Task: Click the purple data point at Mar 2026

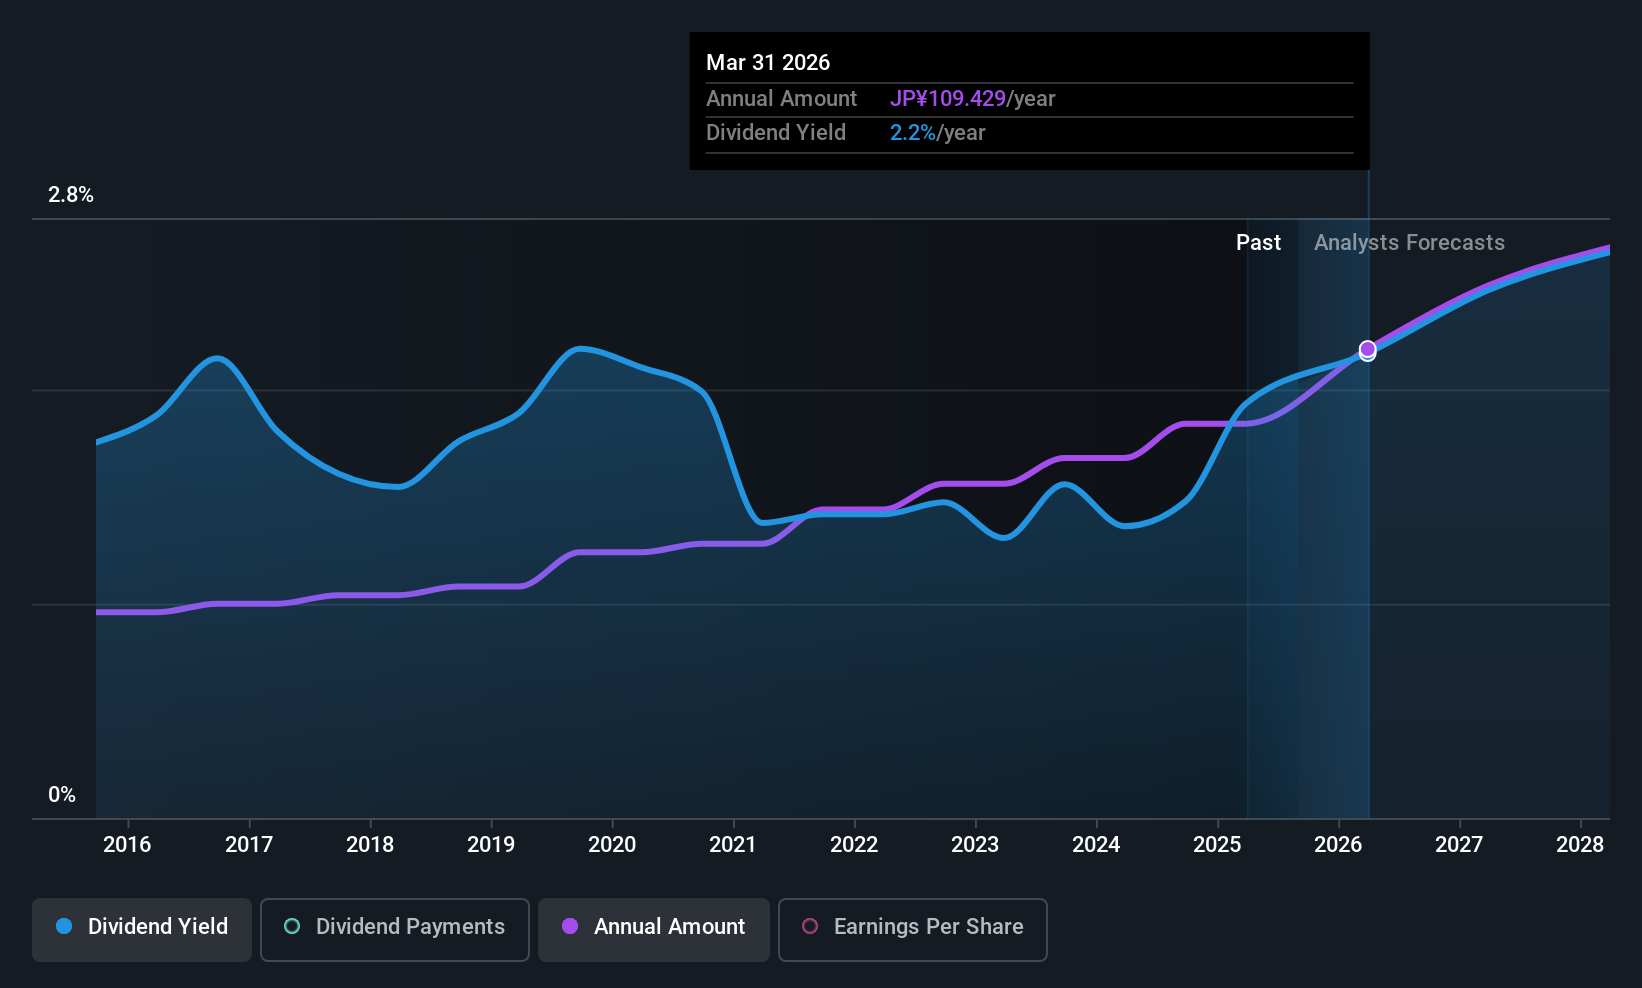Action: (1367, 349)
